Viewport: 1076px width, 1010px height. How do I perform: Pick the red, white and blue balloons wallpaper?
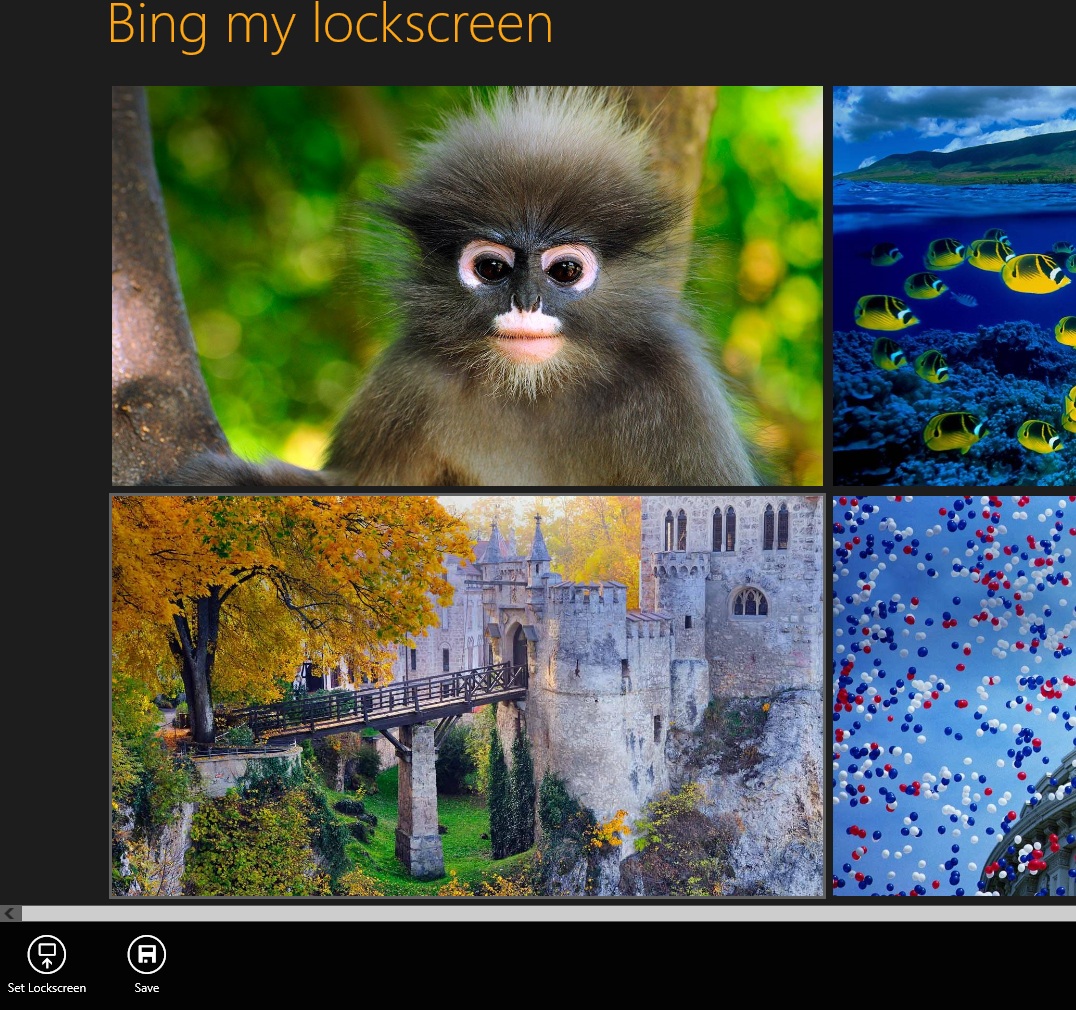(x=955, y=696)
